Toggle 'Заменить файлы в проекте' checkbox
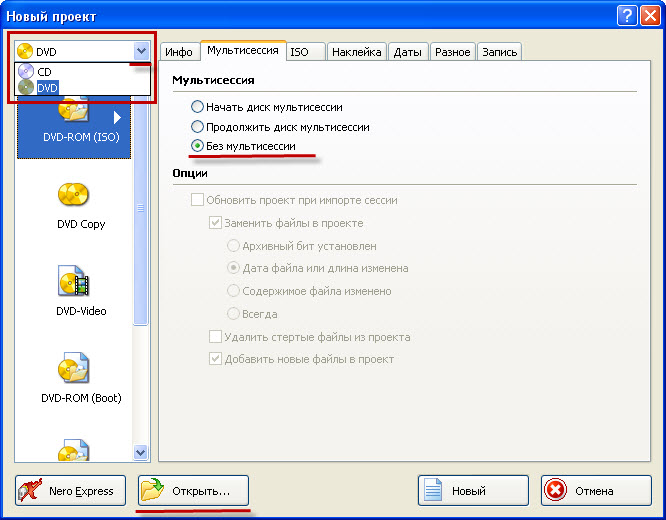This screenshot has height=520, width=666. 215,223
